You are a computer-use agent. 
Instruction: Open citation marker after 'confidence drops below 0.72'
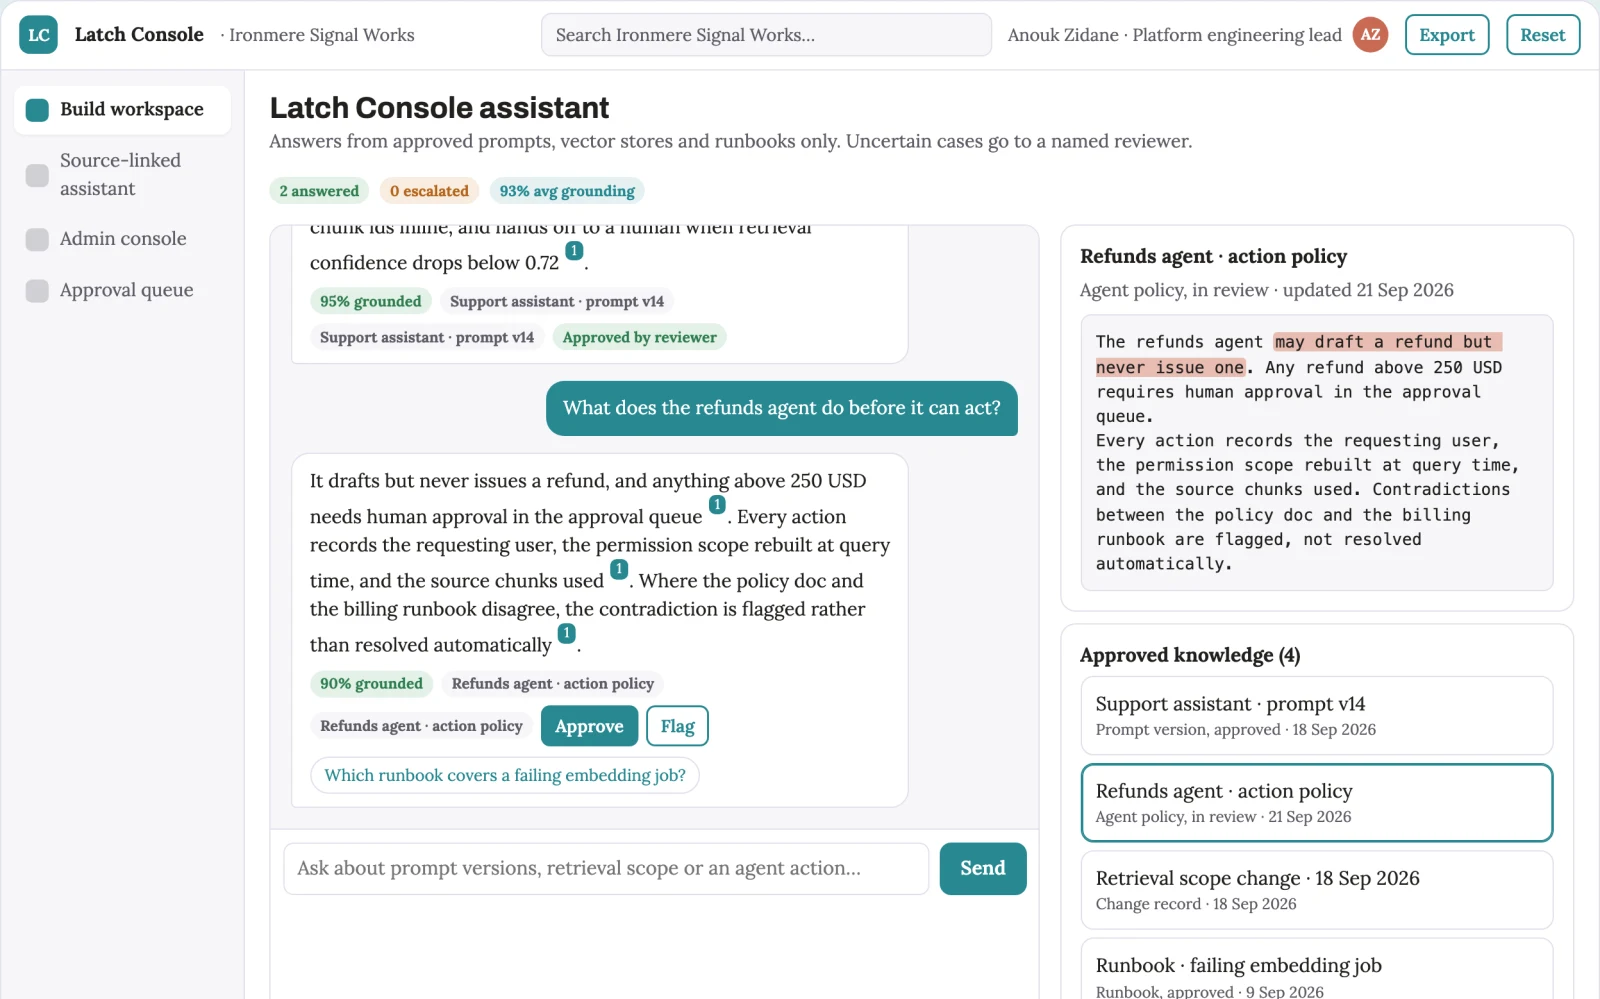point(574,251)
